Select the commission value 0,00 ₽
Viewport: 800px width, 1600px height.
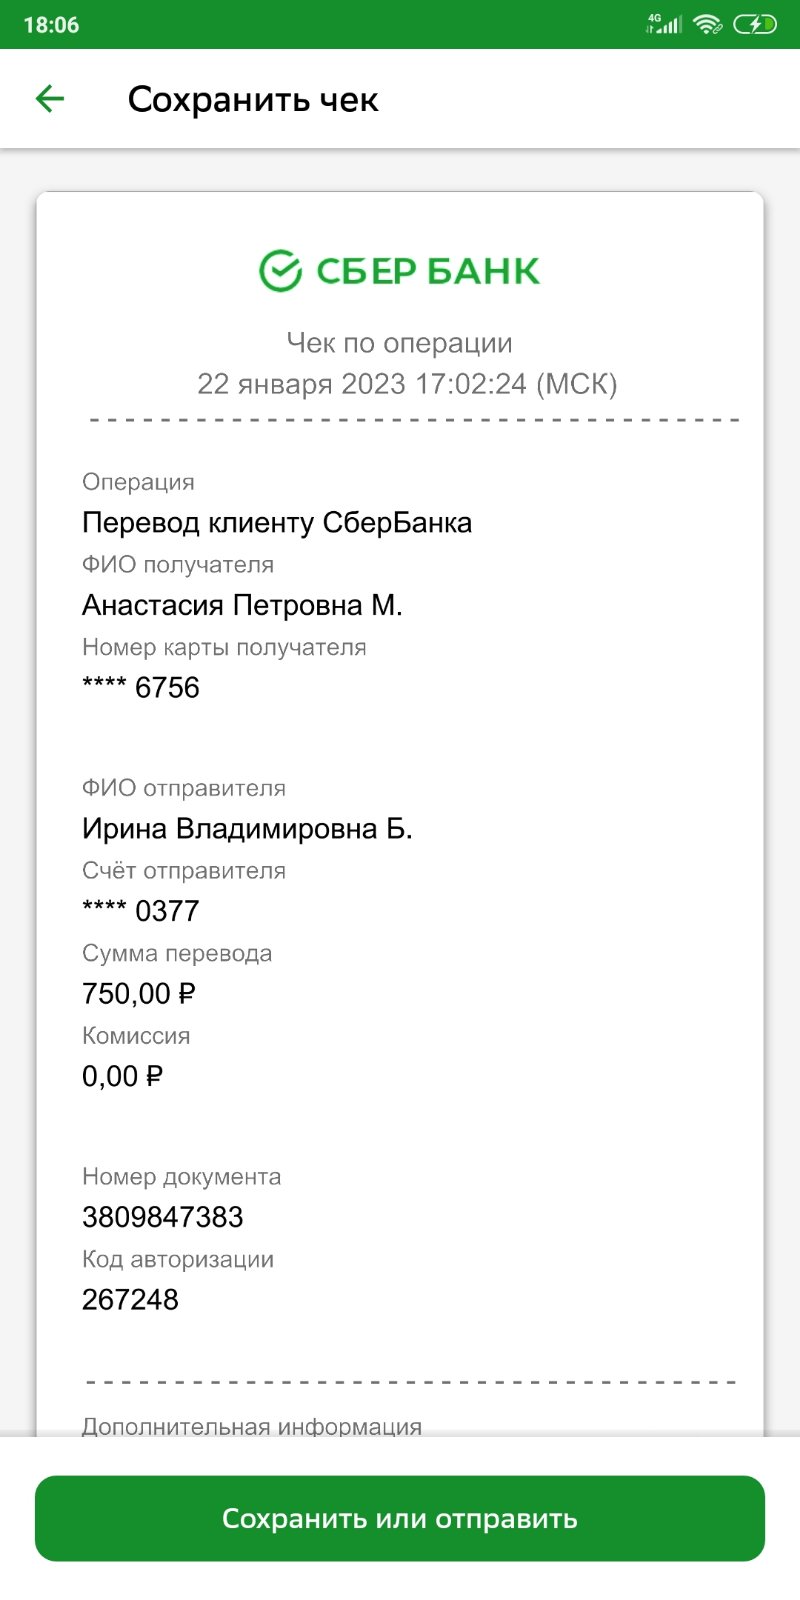click(122, 1076)
